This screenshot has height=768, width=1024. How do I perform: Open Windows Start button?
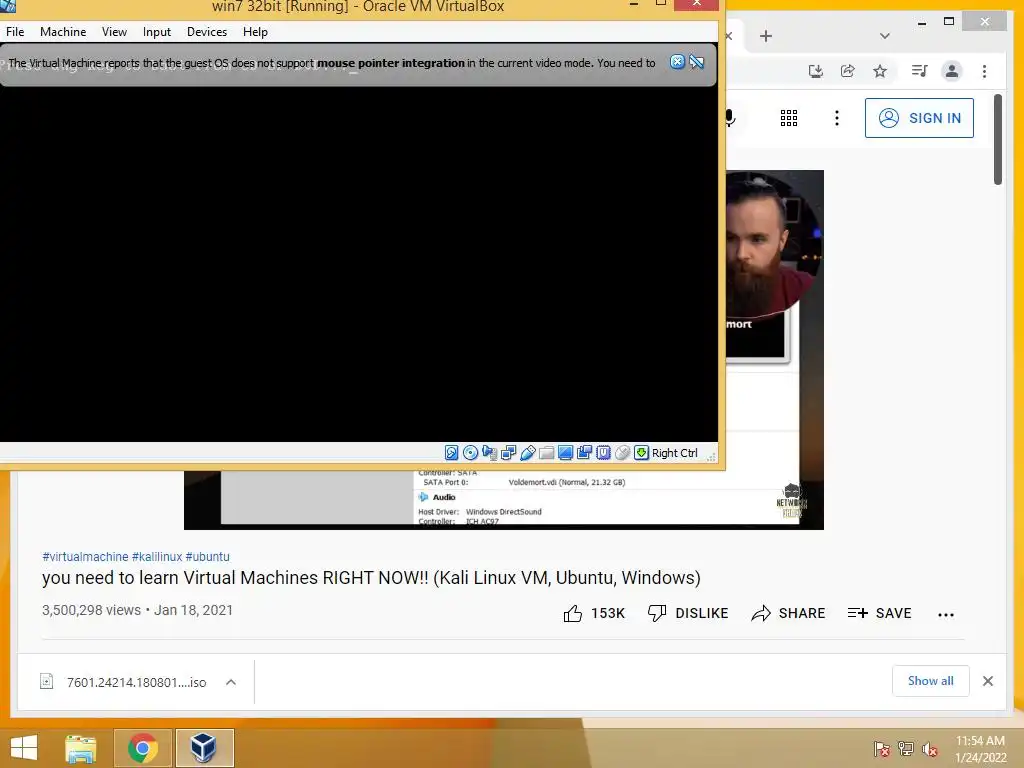tap(24, 748)
